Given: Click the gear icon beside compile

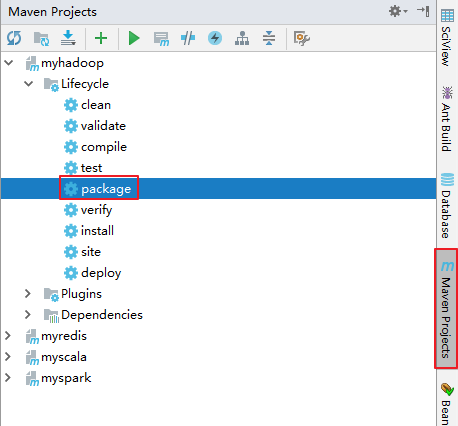Looking at the screenshot, I should pos(71,147).
